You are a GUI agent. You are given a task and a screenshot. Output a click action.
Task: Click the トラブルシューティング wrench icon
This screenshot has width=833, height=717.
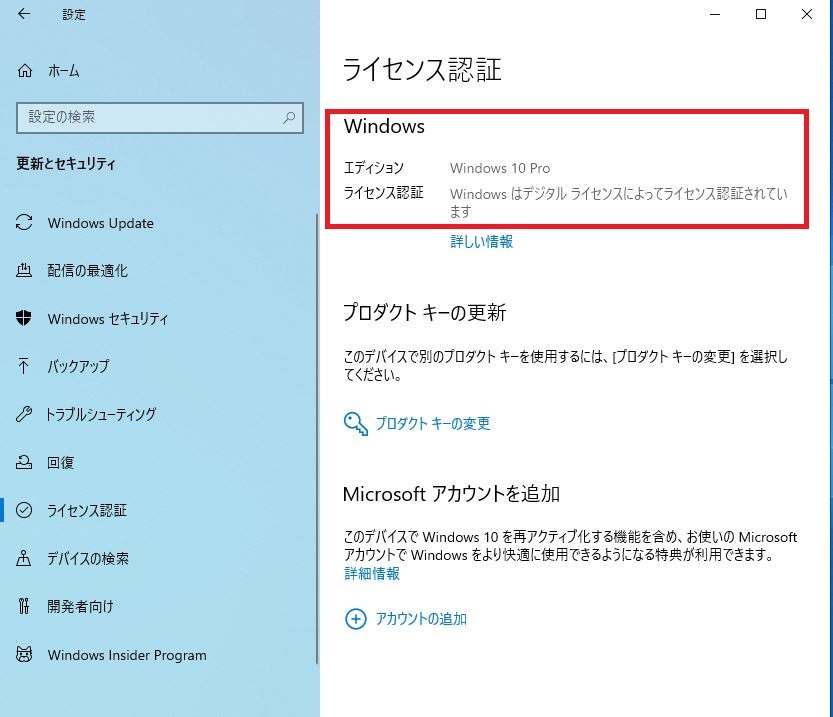[24, 414]
